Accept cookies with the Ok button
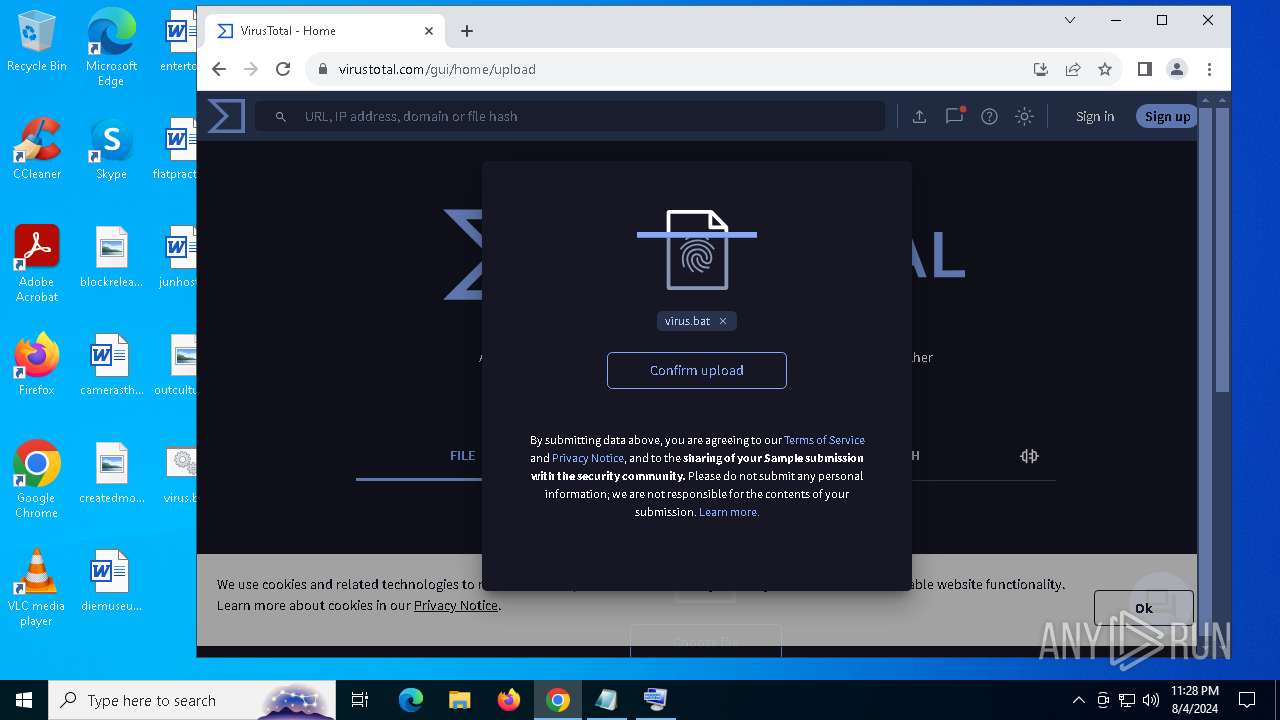 [x=1143, y=608]
